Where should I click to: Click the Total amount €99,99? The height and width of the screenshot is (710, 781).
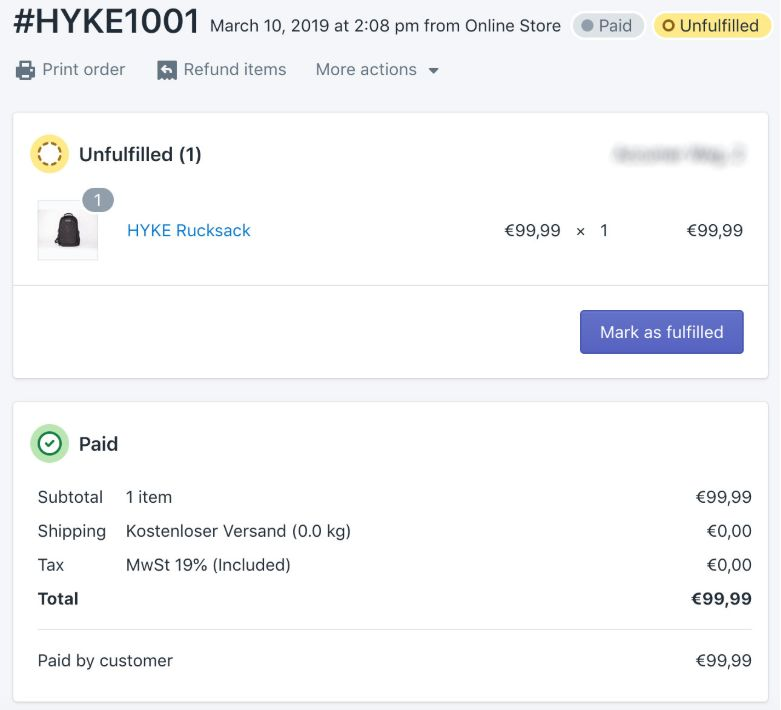tap(721, 598)
